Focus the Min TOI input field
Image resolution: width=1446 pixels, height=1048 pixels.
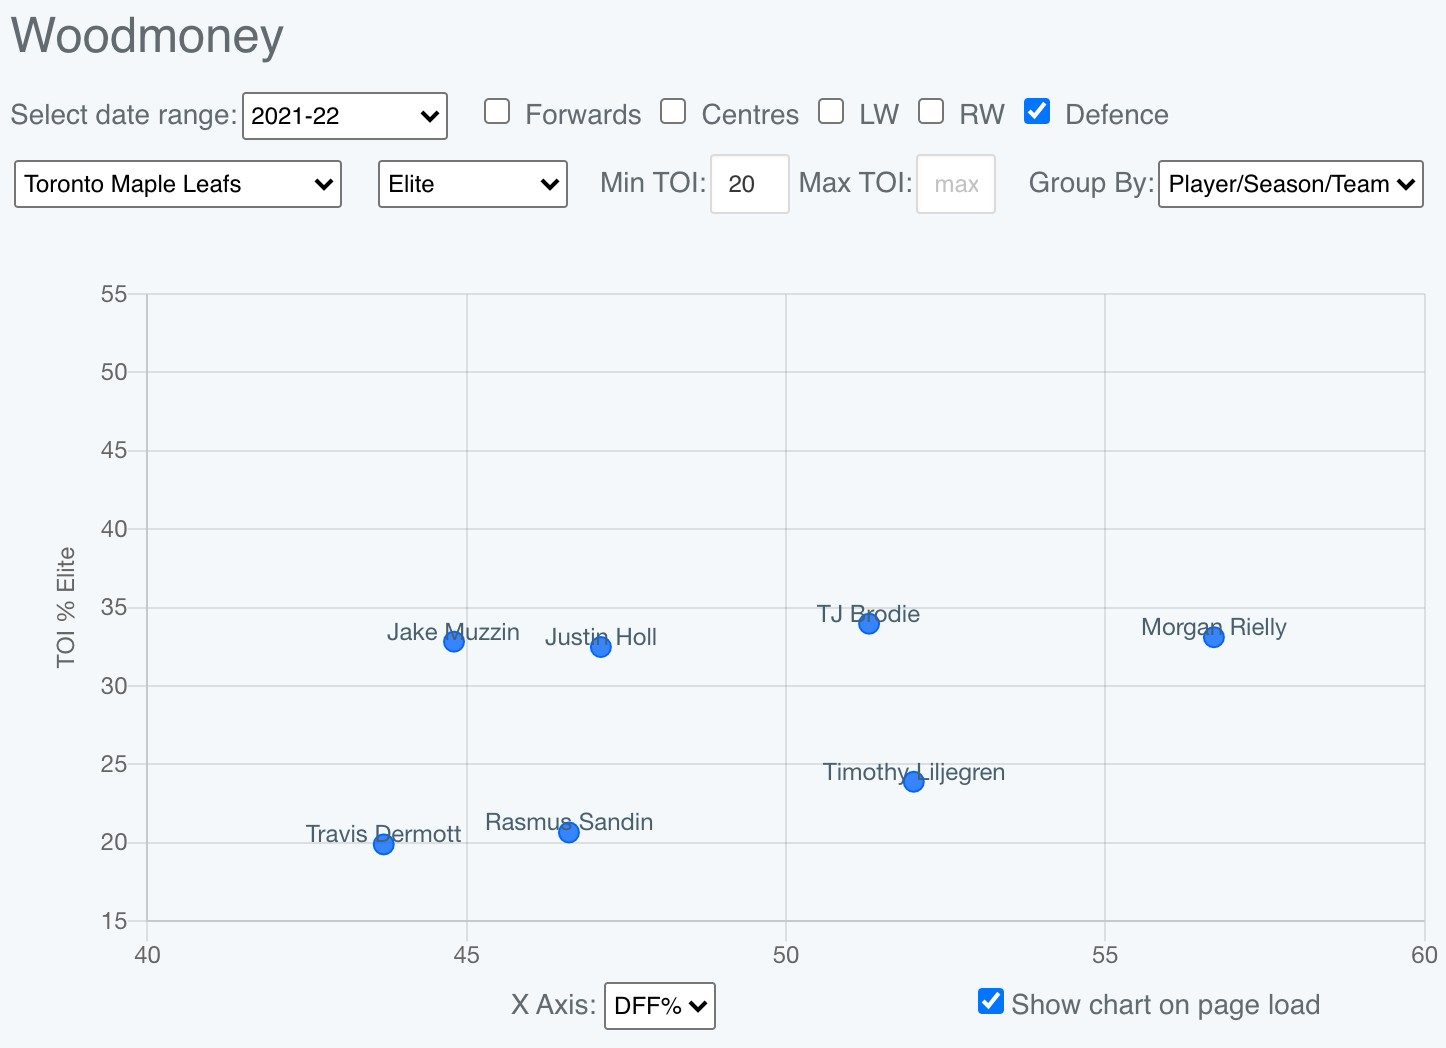750,184
